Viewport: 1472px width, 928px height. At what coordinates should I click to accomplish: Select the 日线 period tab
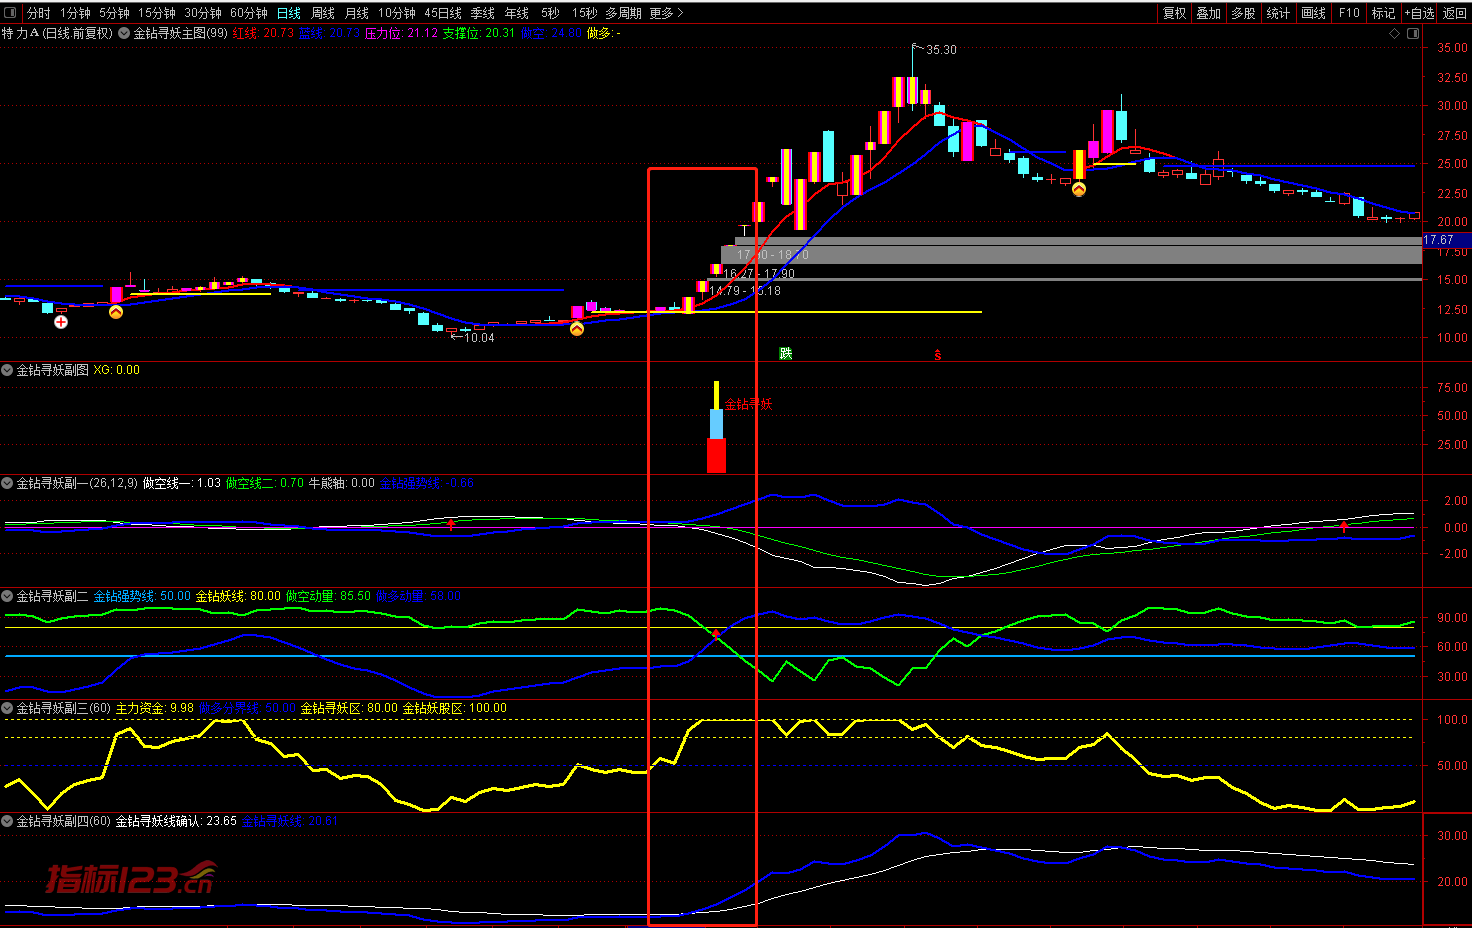coord(289,13)
